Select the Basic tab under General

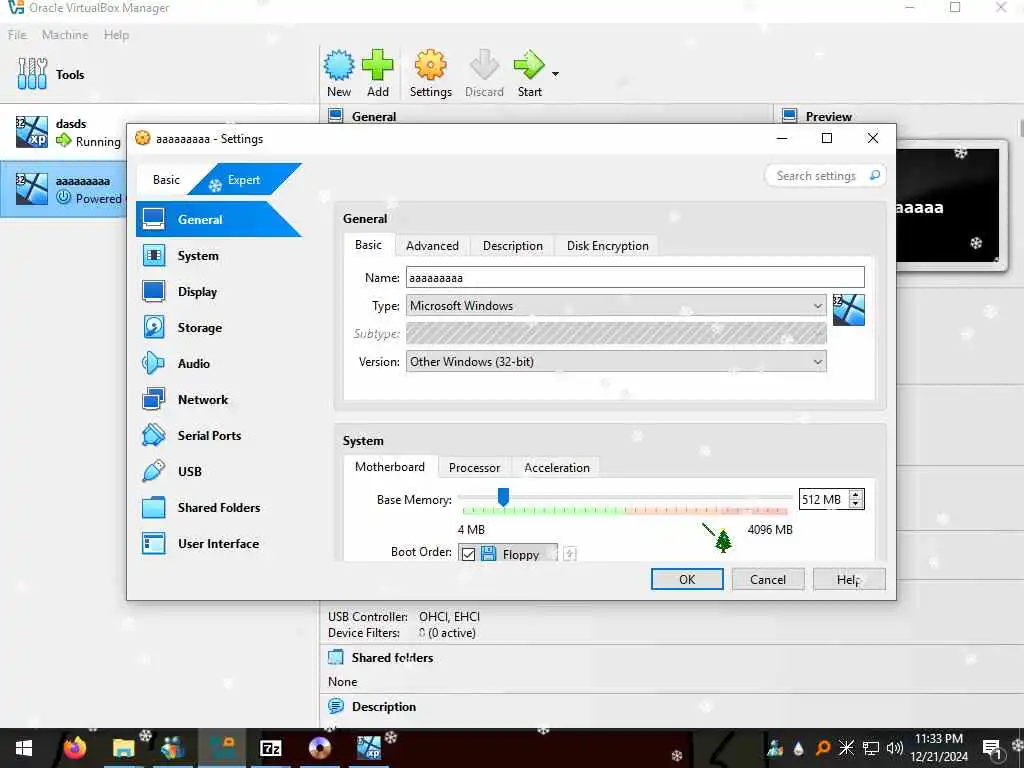(368, 245)
